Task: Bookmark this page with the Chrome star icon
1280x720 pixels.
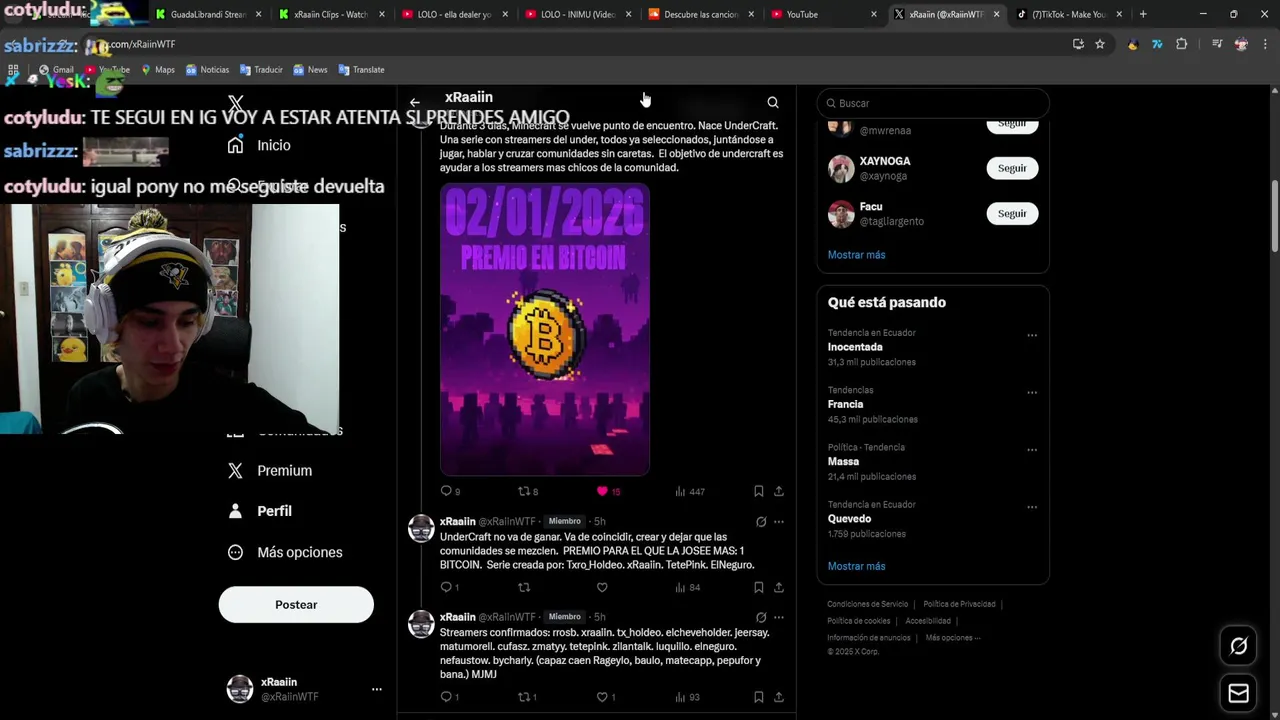Action: point(1100,44)
